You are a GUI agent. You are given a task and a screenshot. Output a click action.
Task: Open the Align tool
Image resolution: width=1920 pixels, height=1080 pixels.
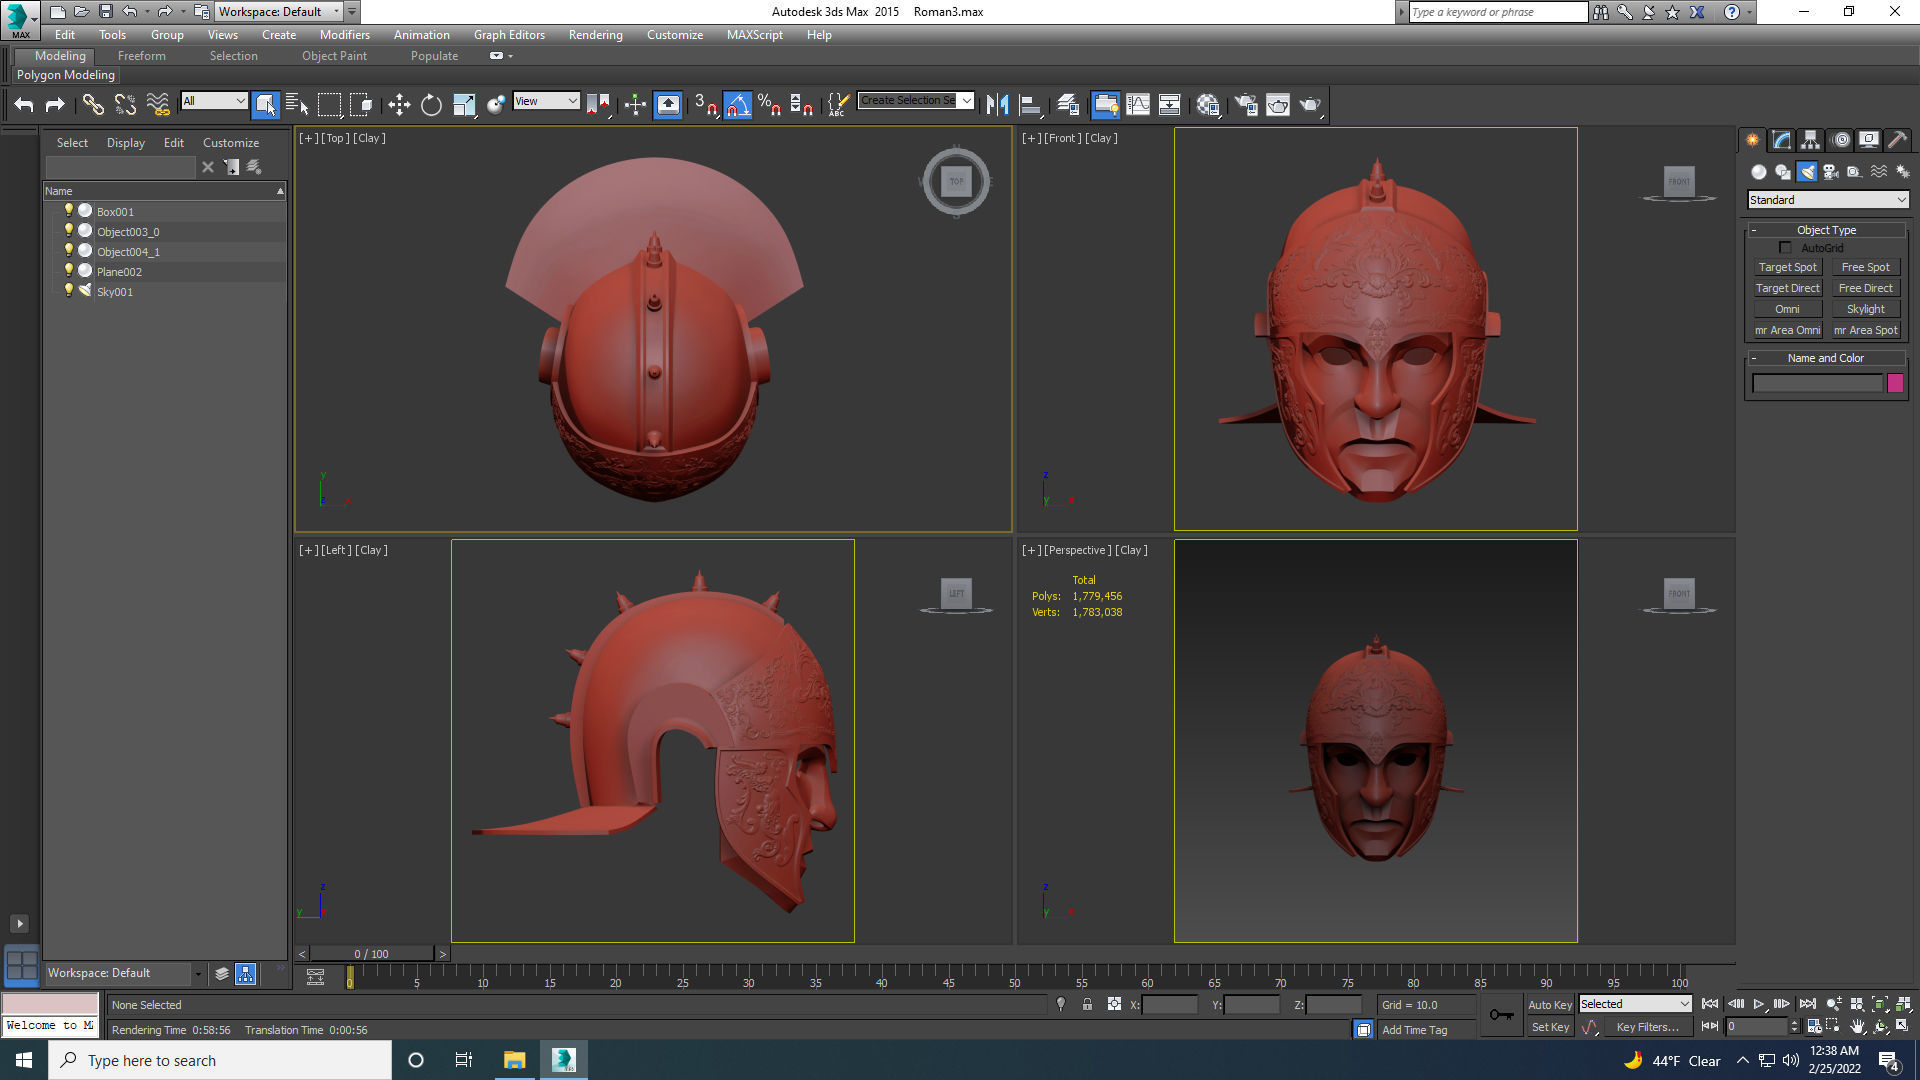1030,104
